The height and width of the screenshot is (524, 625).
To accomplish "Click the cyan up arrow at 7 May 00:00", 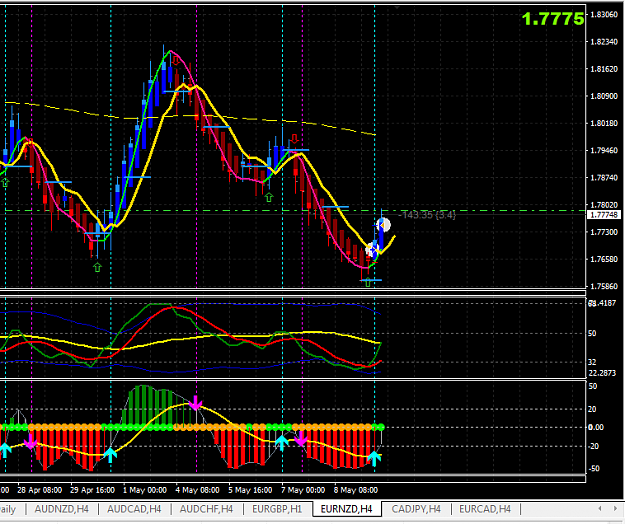I will [282, 443].
